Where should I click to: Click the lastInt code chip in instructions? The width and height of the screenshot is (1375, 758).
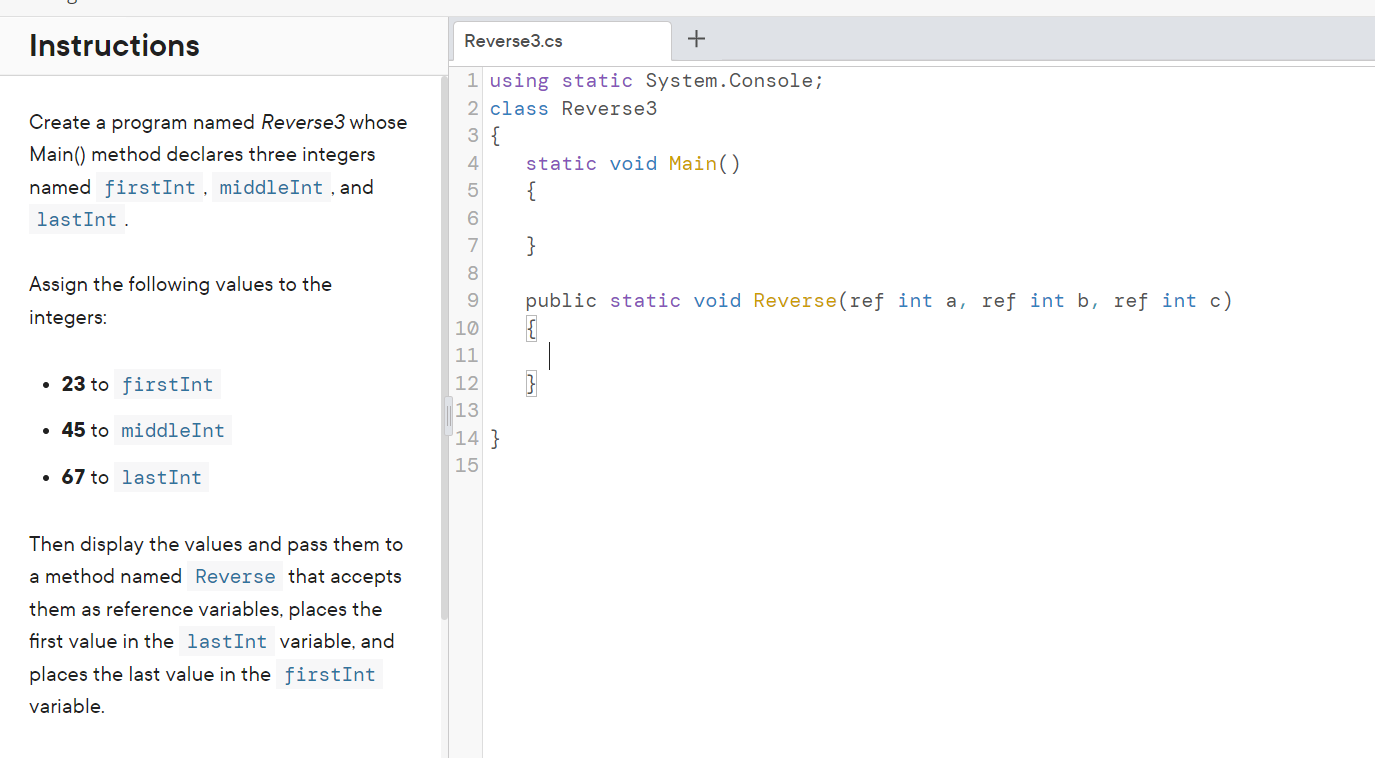(76, 219)
